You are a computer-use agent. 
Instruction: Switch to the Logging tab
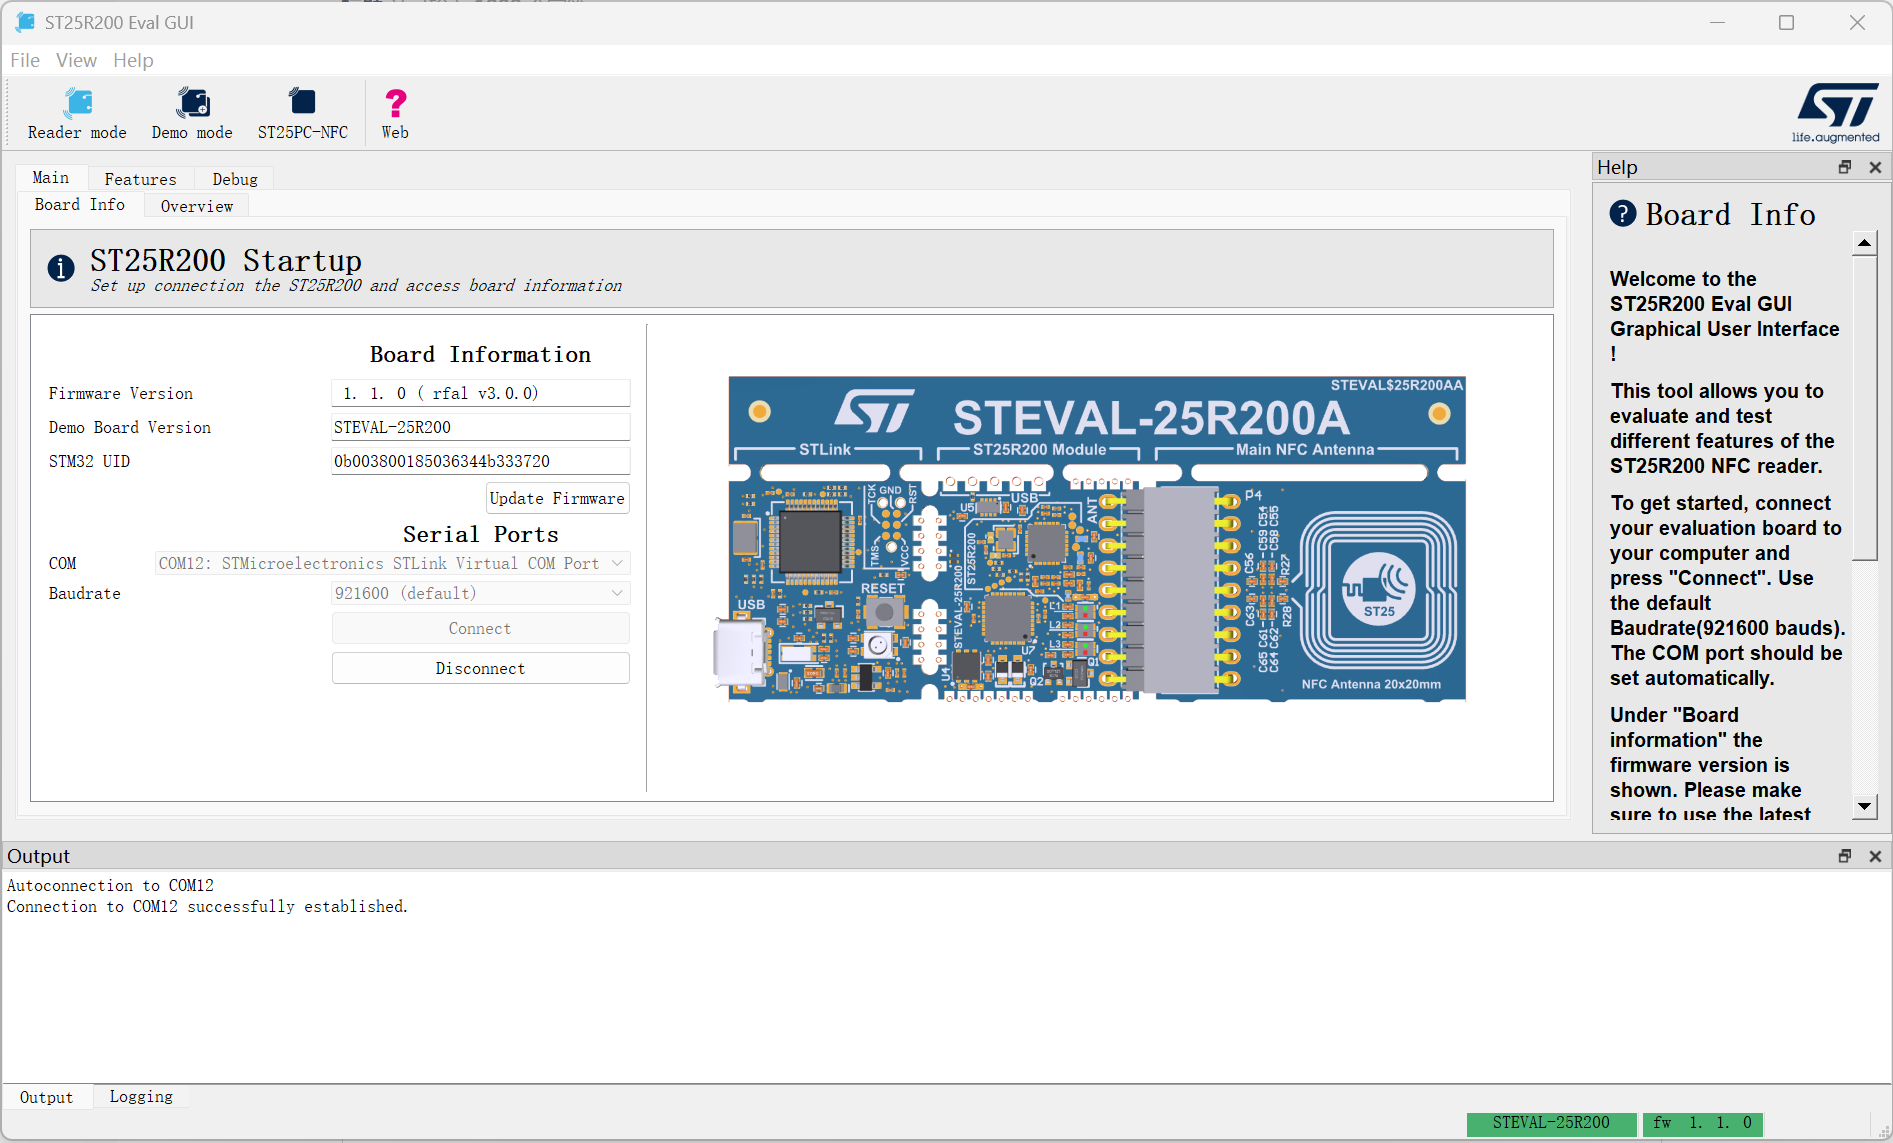(141, 1097)
